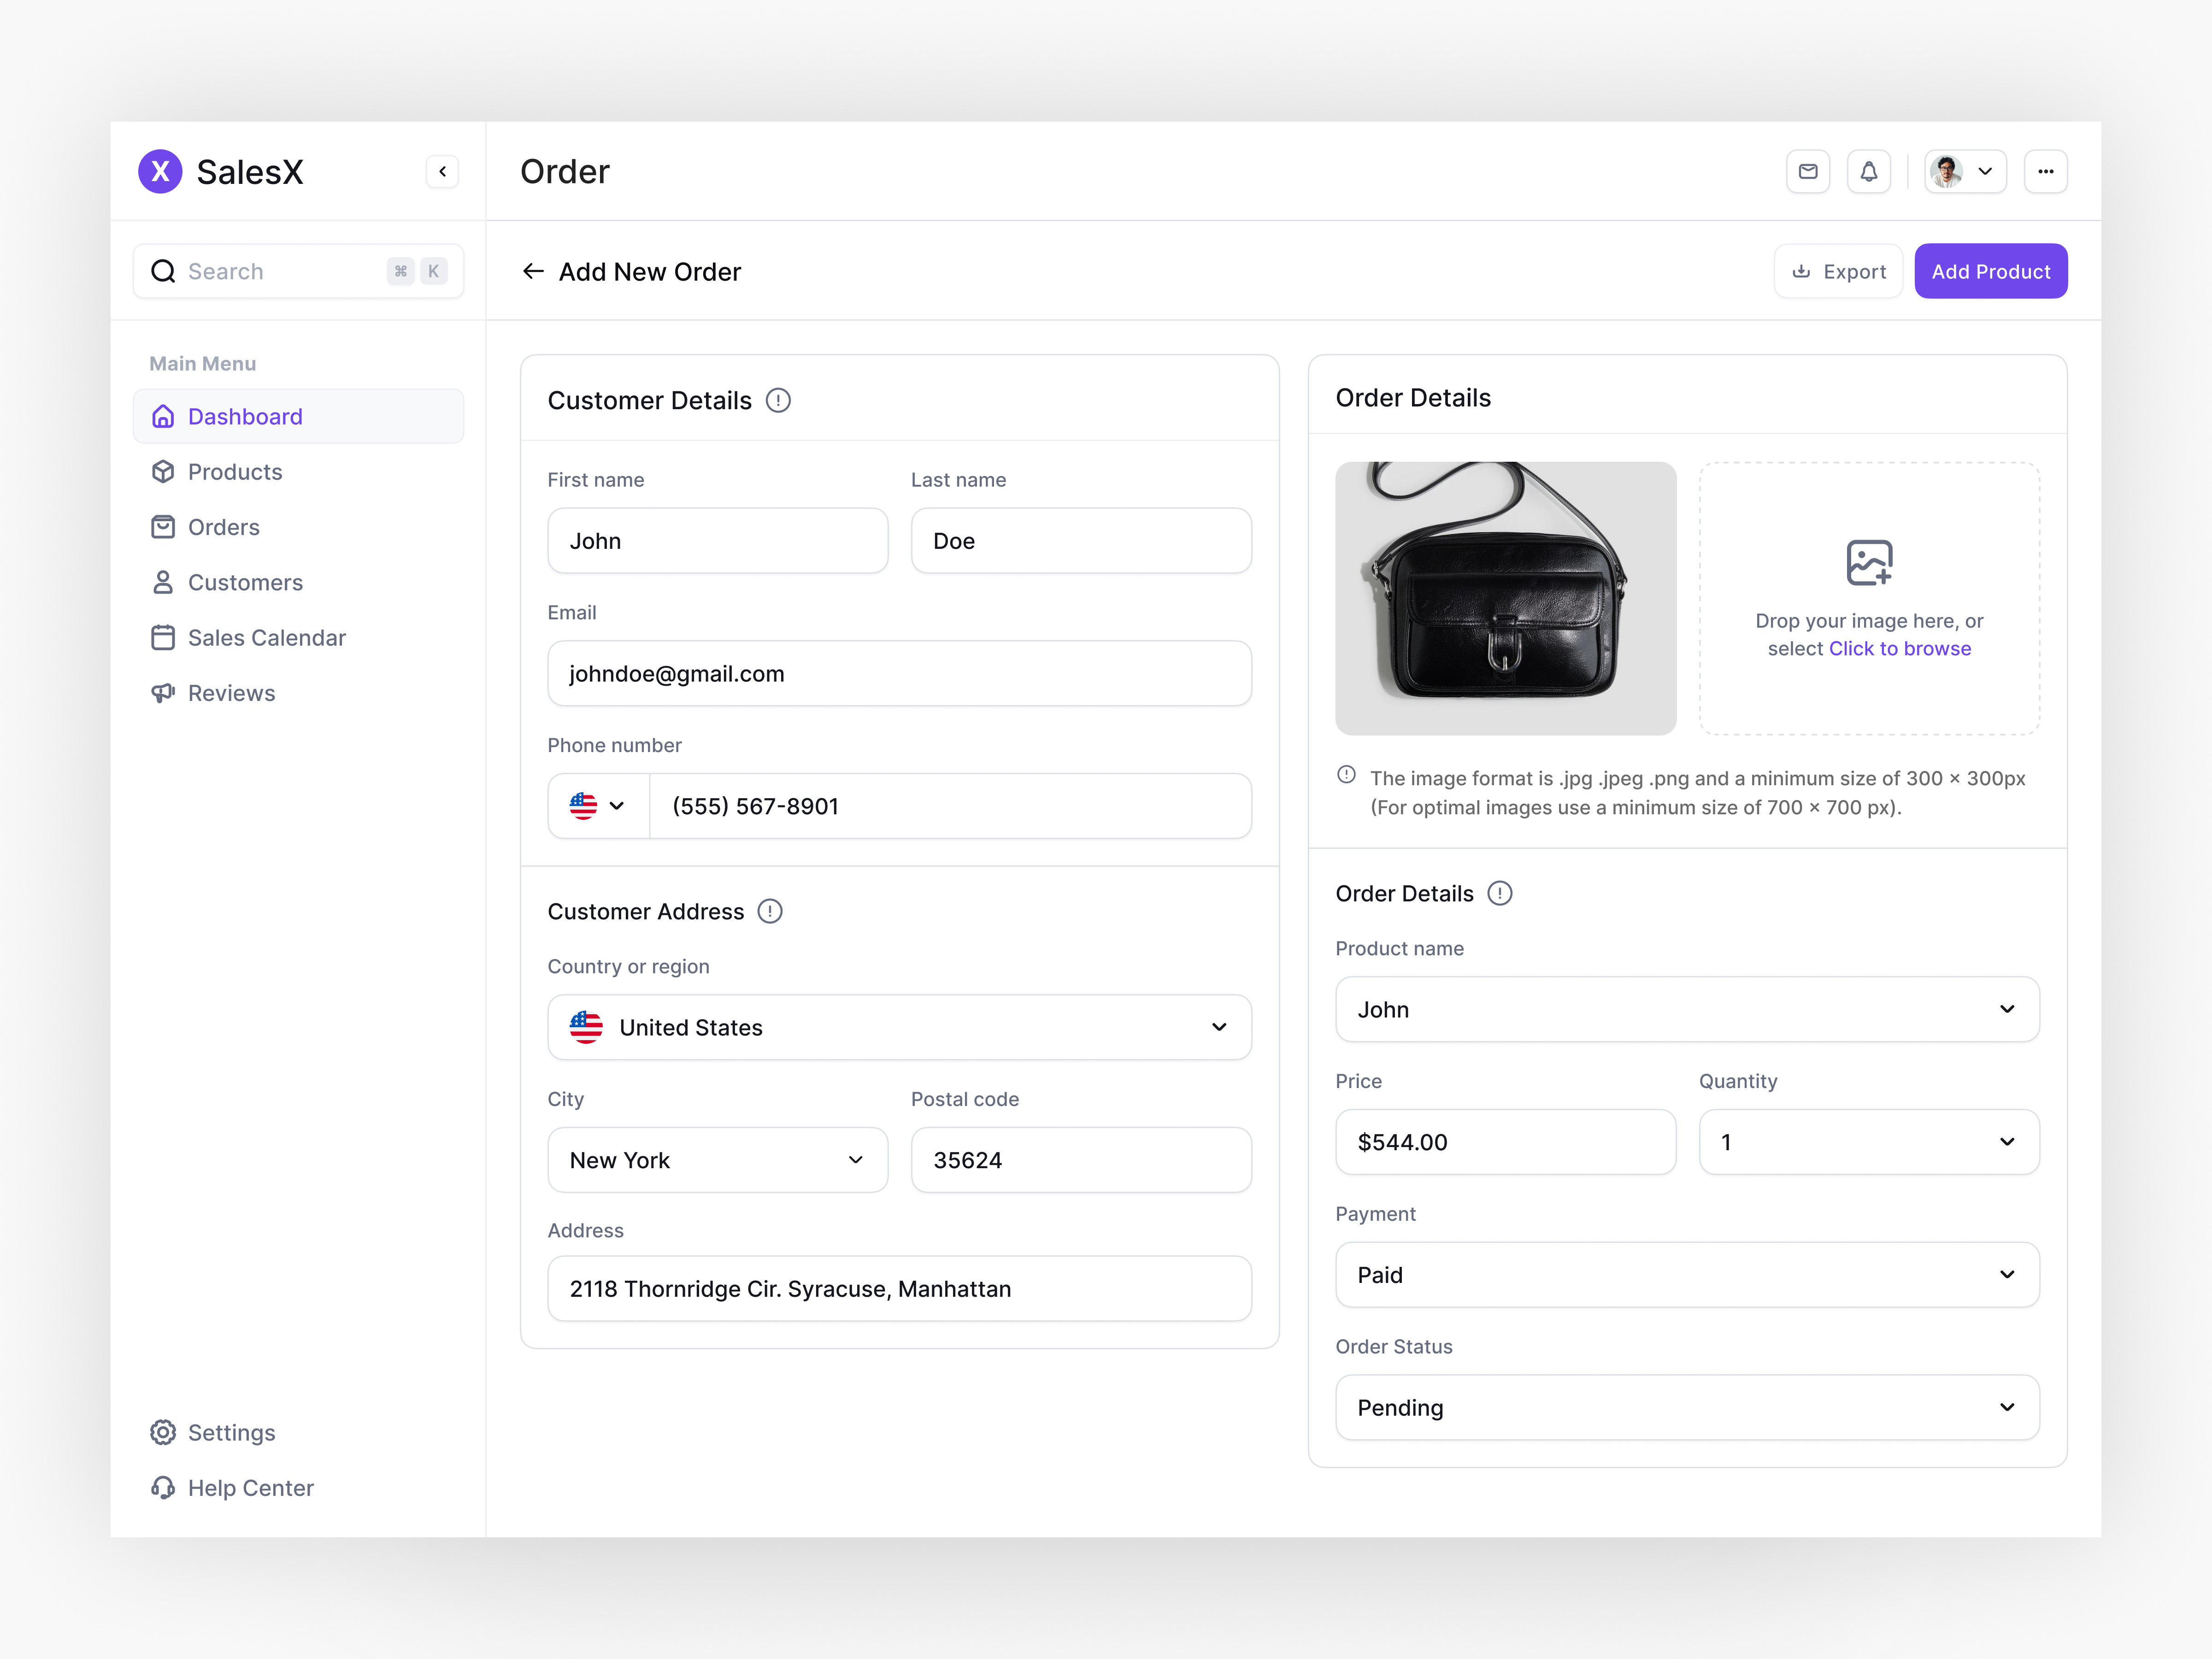2212x1659 pixels.
Task: Click the Customer Address info icon
Action: (x=770, y=911)
